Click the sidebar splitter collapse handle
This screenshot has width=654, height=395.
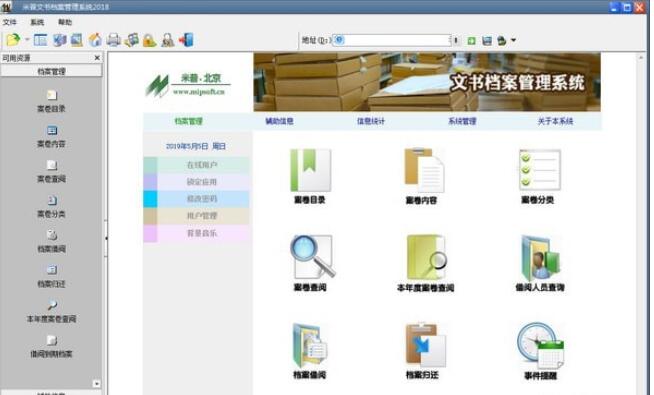coord(106,238)
